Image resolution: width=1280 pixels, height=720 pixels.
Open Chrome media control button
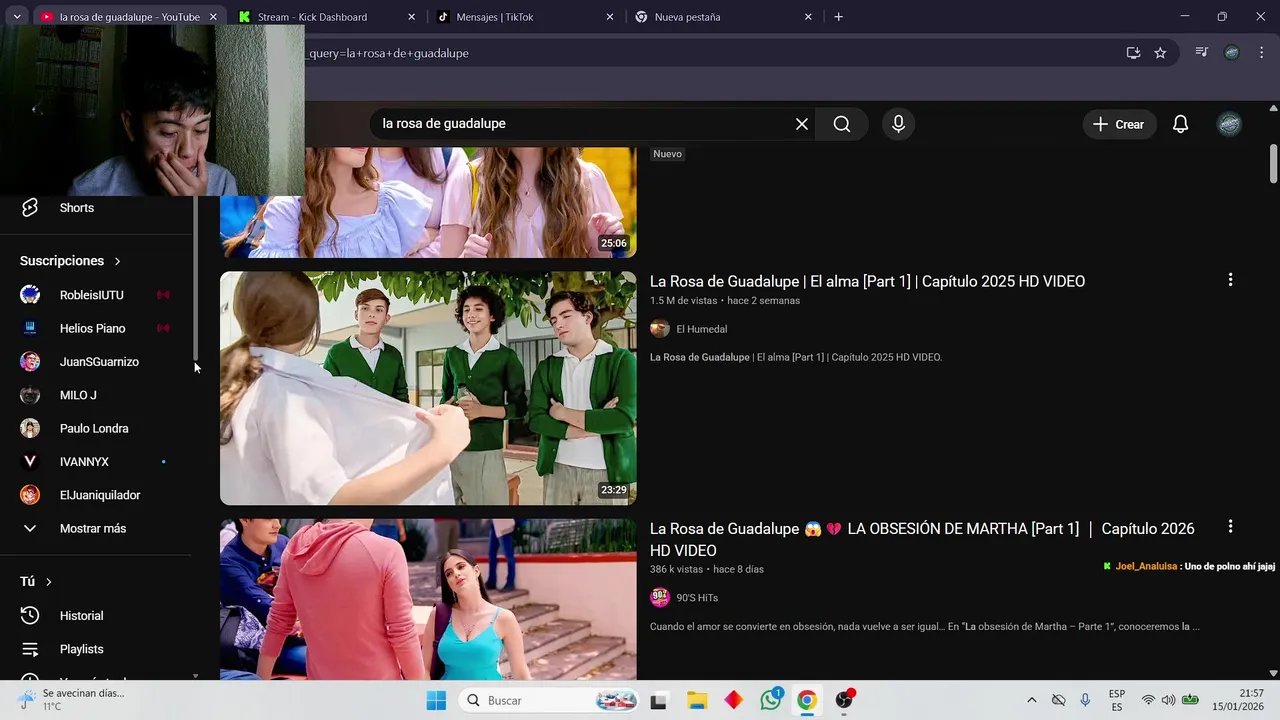click(1202, 52)
